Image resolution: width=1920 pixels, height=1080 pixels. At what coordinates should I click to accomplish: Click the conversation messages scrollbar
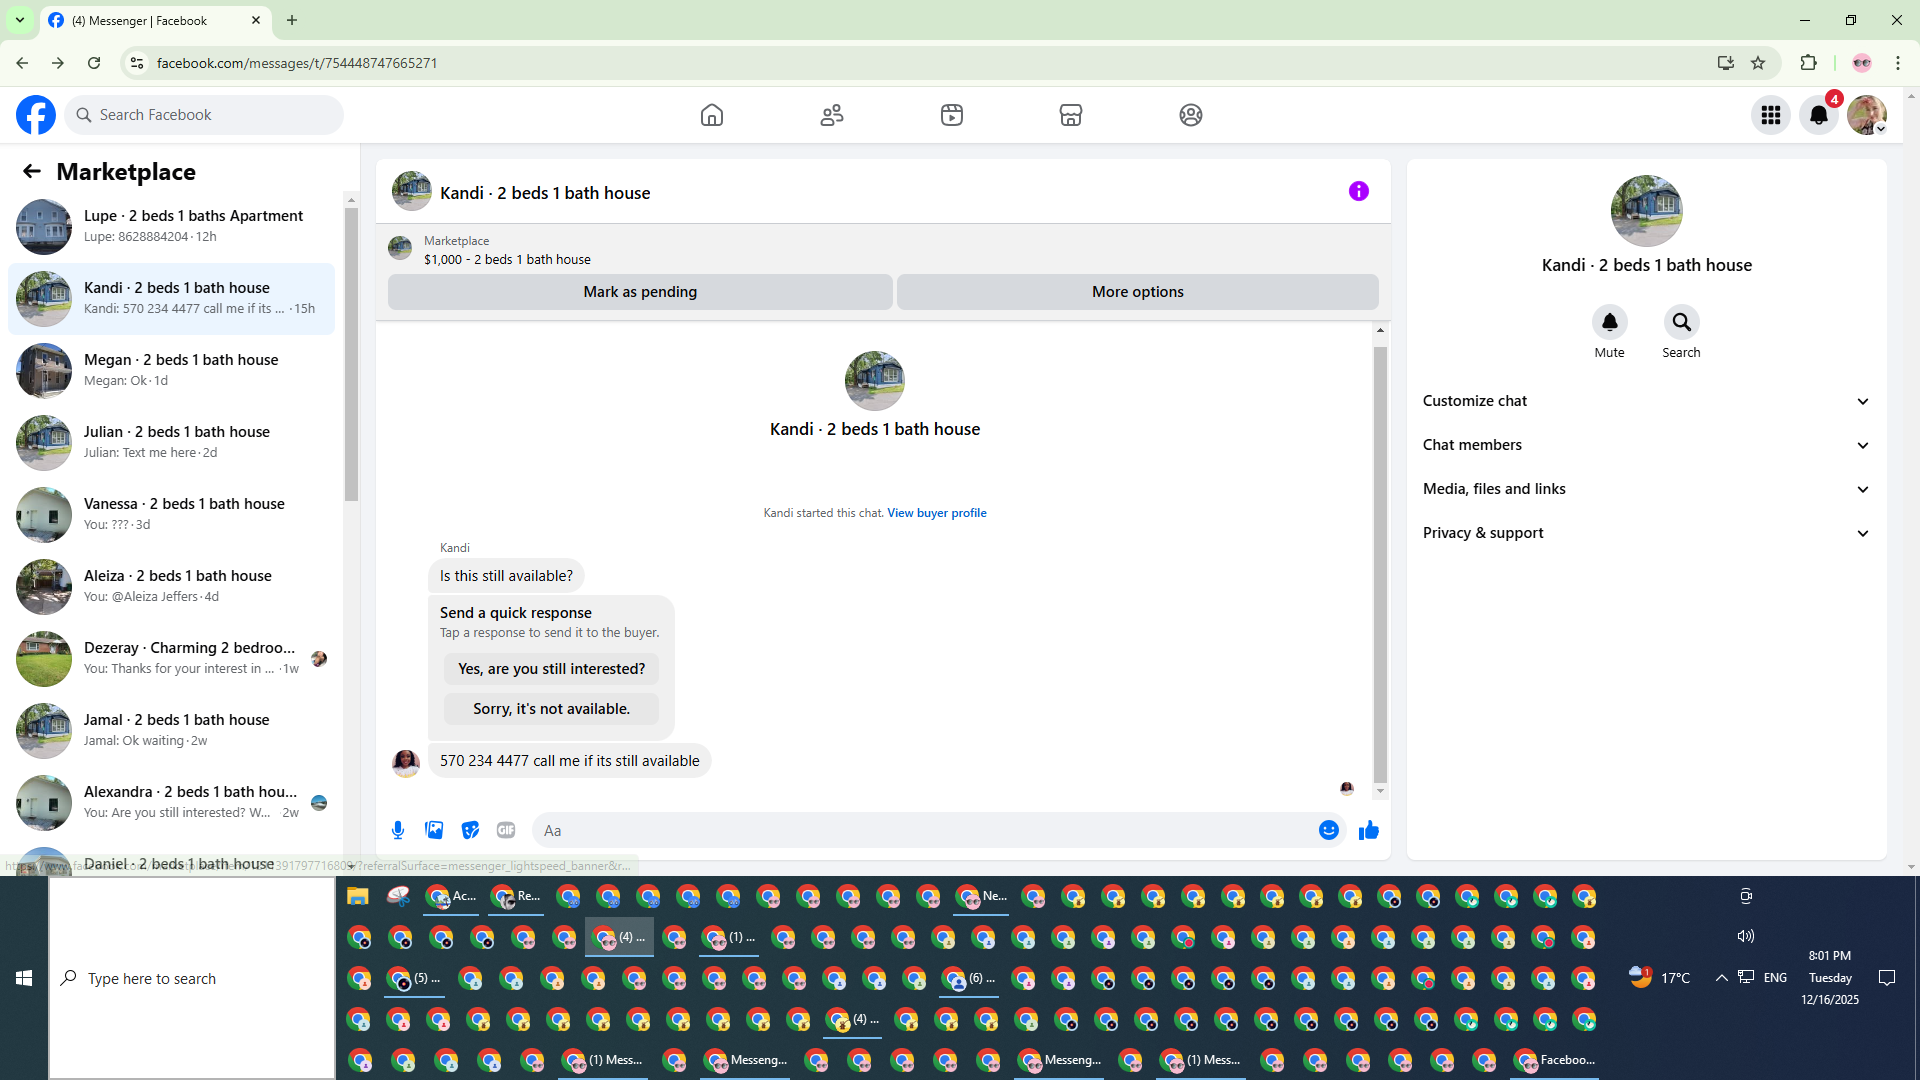(x=1380, y=565)
